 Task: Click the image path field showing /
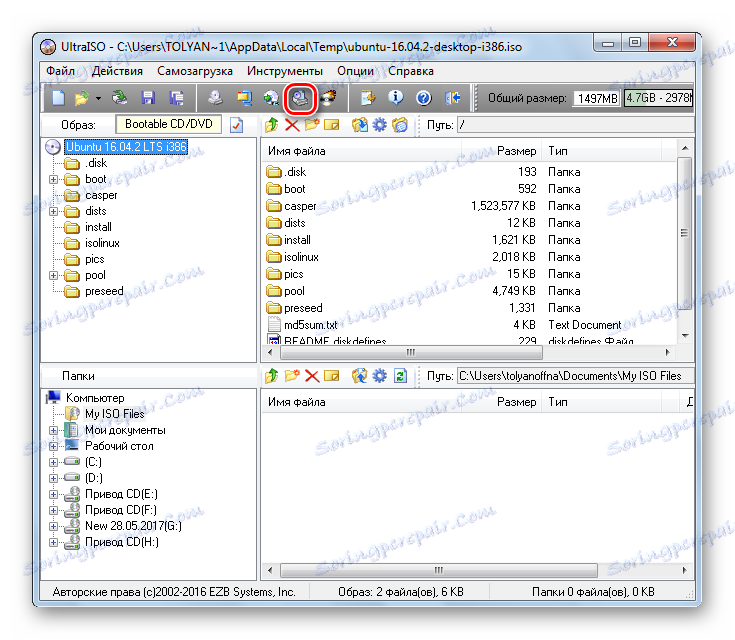[575, 125]
